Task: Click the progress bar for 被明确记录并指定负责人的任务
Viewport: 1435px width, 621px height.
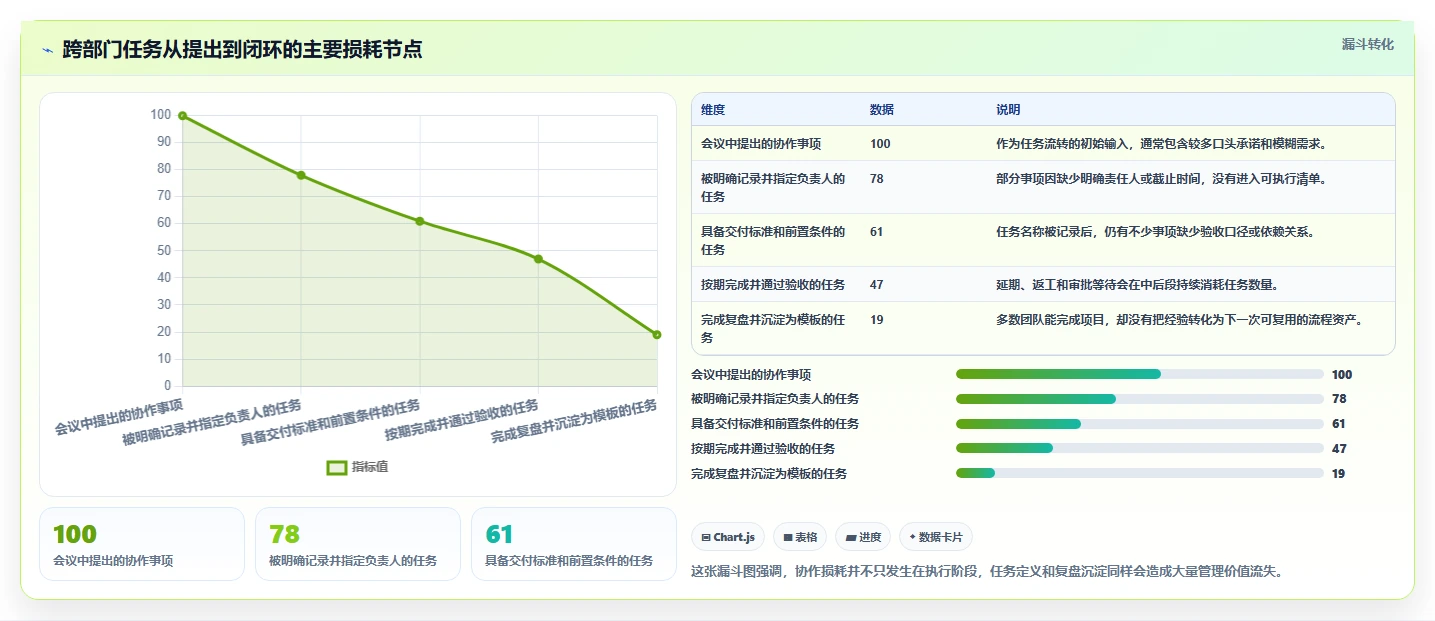Action: coord(1140,399)
